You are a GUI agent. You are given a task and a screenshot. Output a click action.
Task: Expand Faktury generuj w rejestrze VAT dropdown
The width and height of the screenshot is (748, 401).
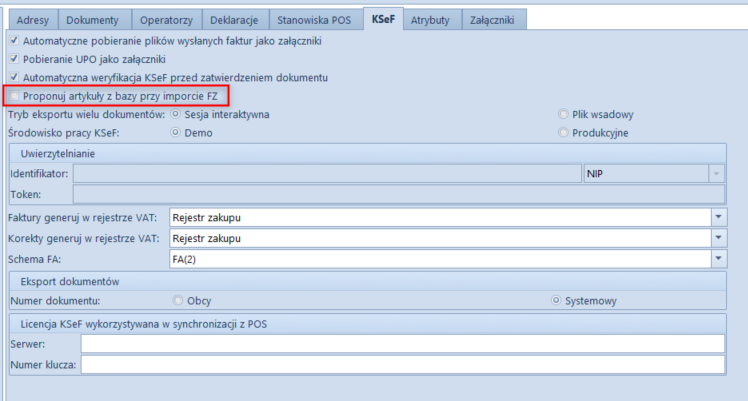pyautogui.click(x=718, y=217)
